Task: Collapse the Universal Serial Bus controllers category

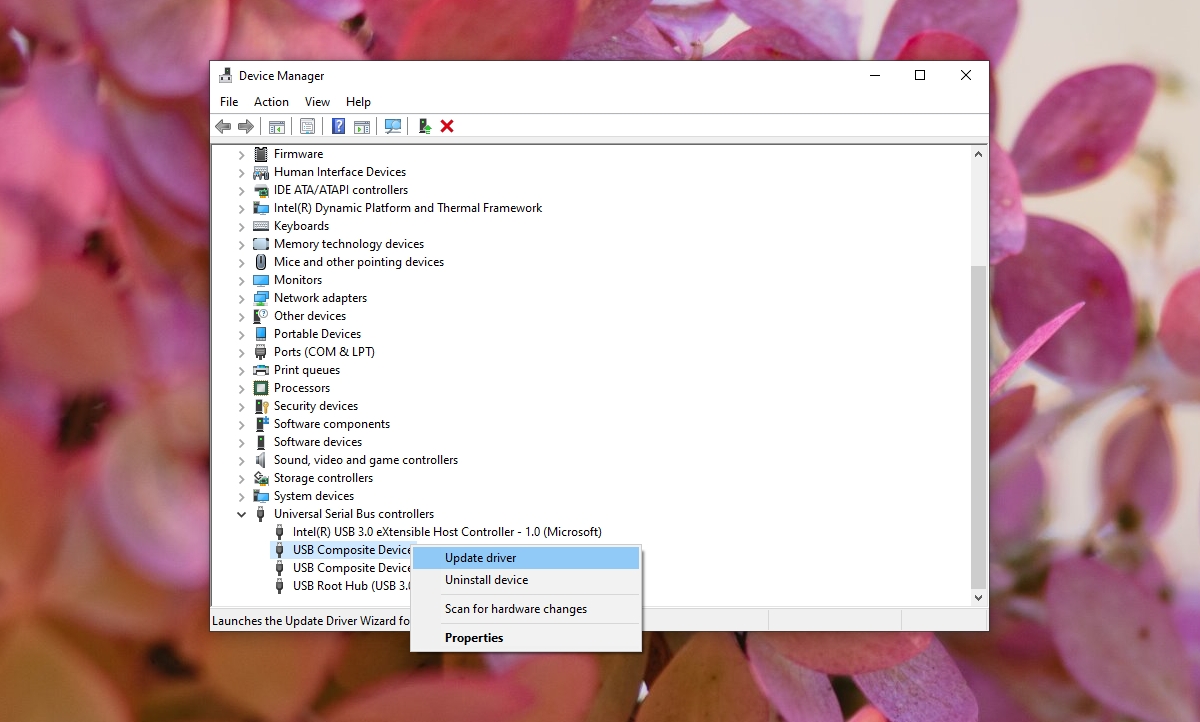Action: 241,513
